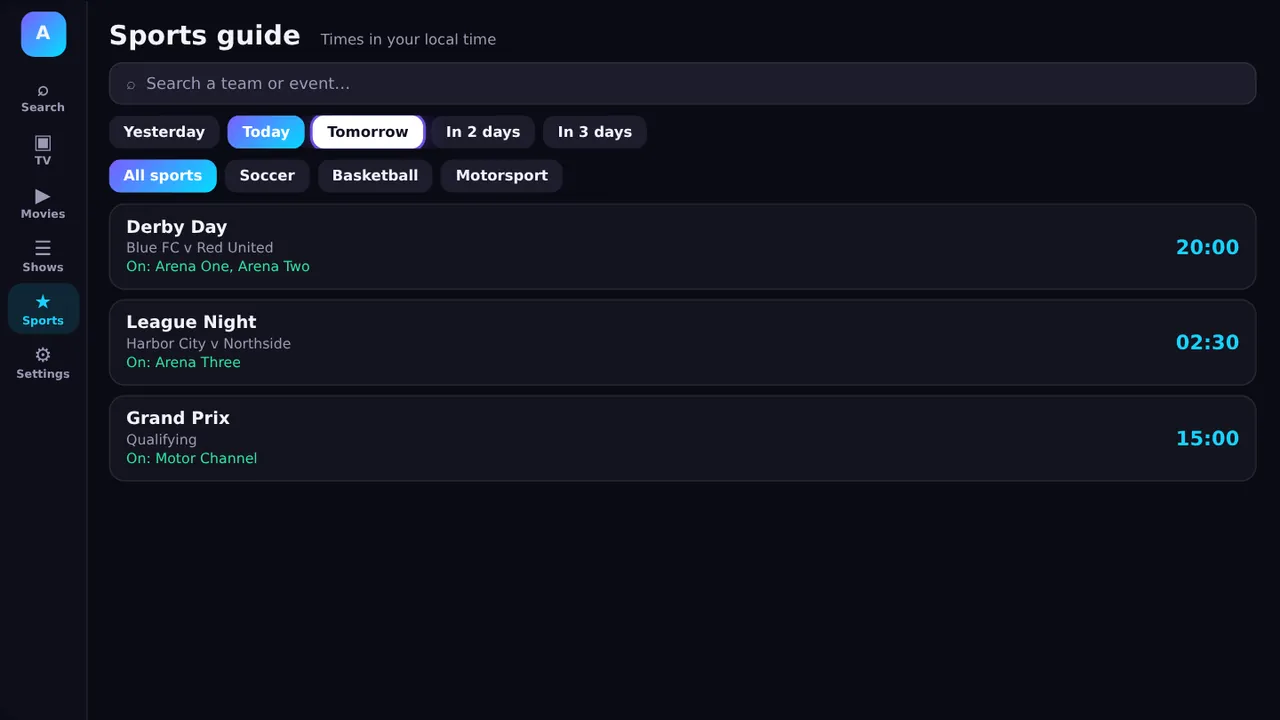Viewport: 1280px width, 720px height.
Task: Click the 20:00 start time
Action: pos(1207,247)
